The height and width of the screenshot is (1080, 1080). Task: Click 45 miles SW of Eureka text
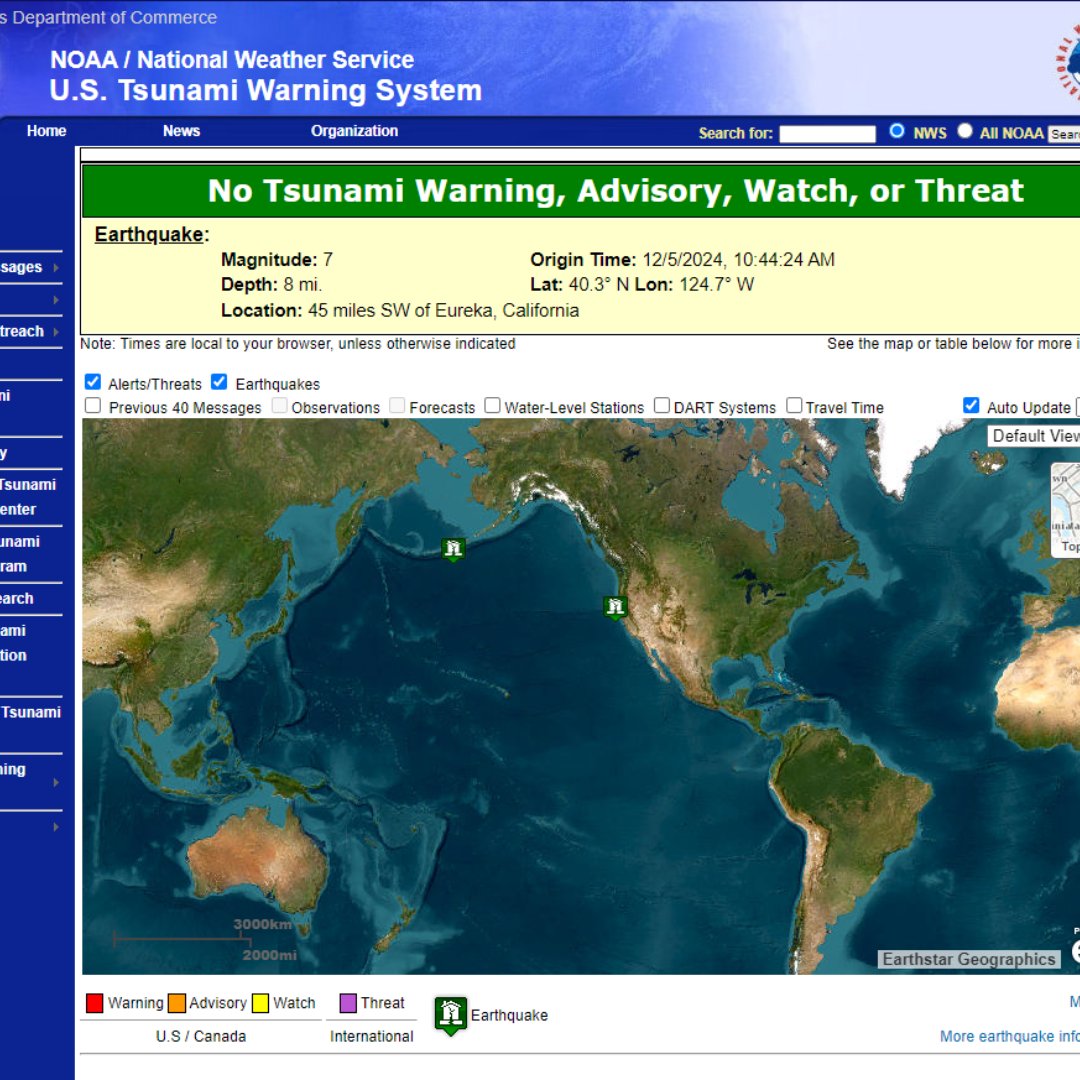[x=444, y=311]
